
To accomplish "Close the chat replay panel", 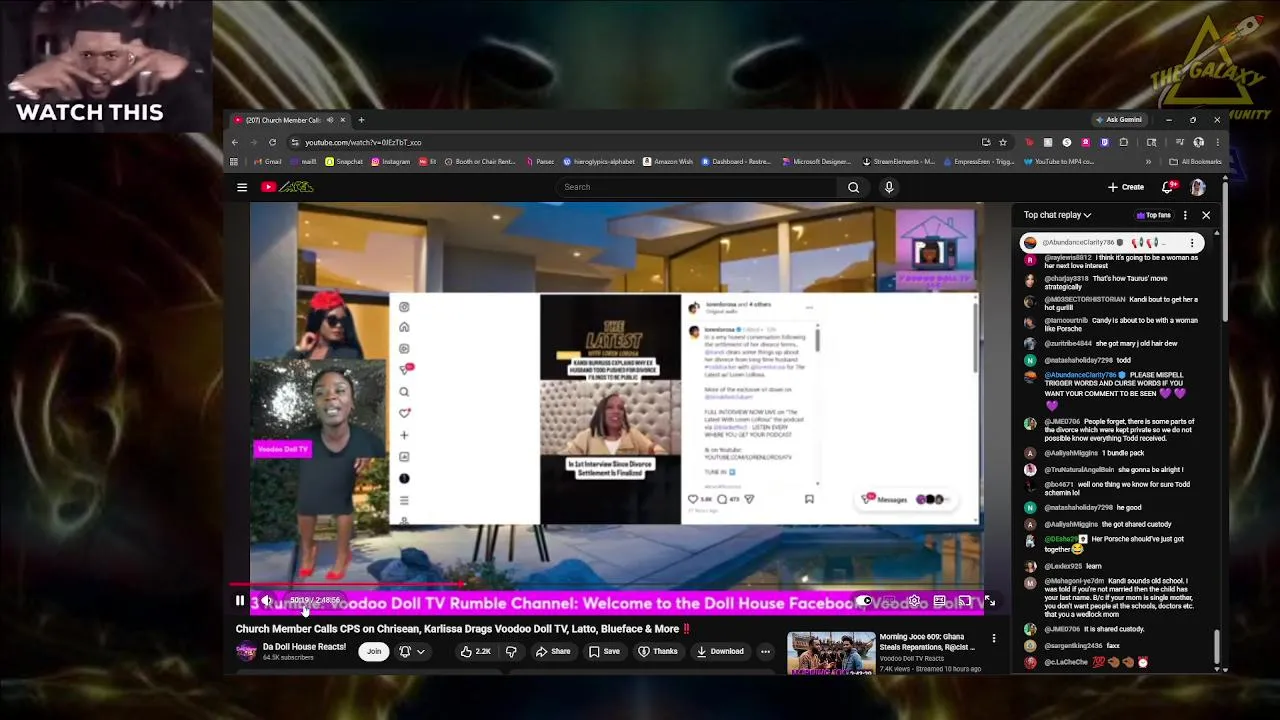I will [x=1206, y=215].
